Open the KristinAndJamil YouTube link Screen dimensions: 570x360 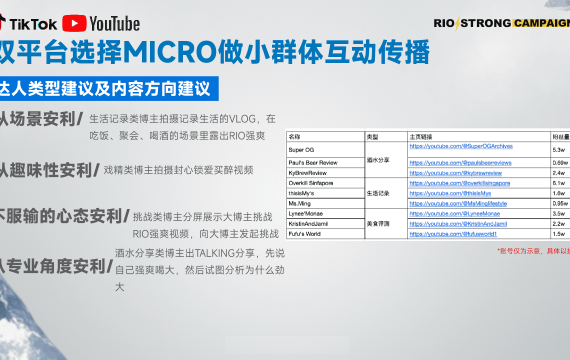[458, 224]
